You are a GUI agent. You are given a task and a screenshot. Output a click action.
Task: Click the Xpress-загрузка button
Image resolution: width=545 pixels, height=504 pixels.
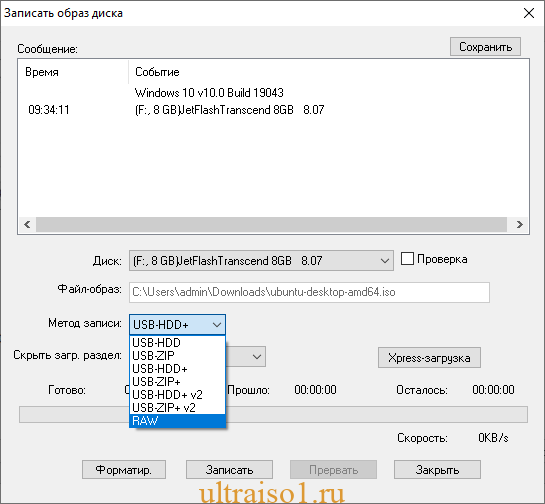coord(429,358)
